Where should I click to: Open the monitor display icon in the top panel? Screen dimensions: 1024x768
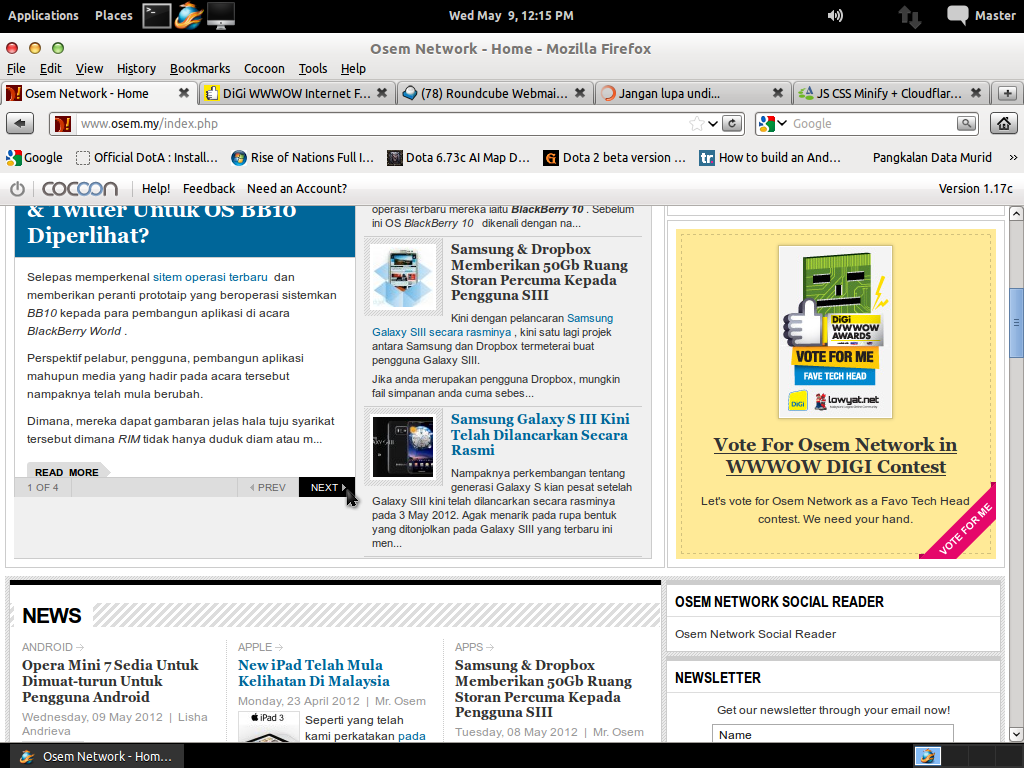221,16
